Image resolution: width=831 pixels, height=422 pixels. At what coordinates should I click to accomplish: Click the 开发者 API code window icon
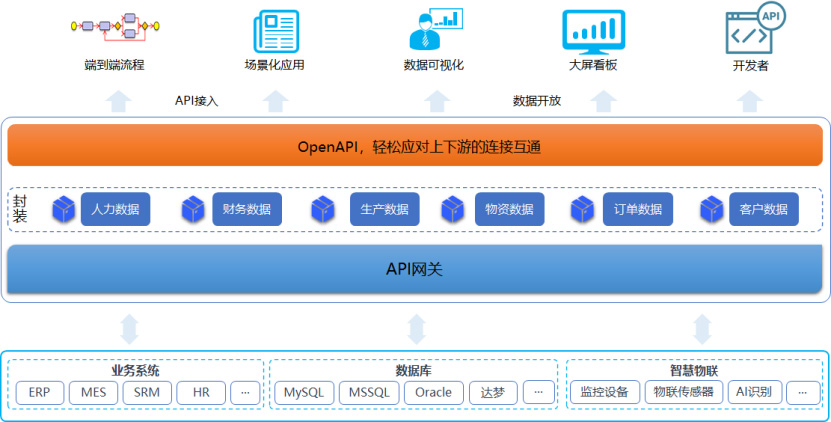click(x=755, y=27)
